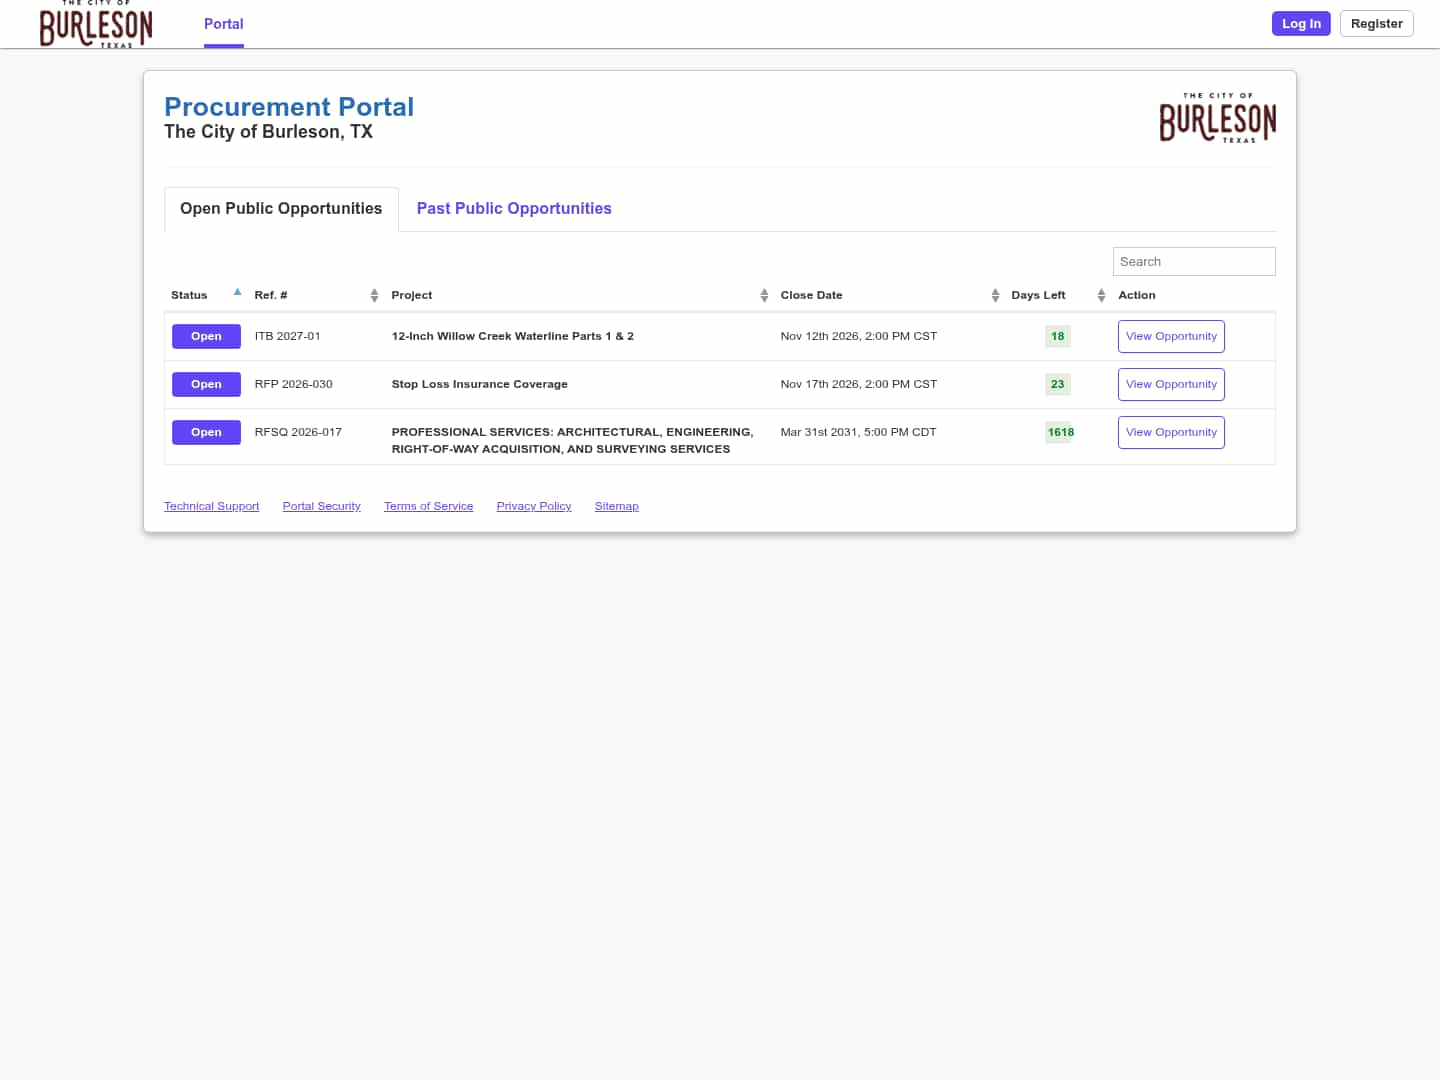The height and width of the screenshot is (1080, 1440).
Task: Open the Privacy Policy link
Action: 534,506
